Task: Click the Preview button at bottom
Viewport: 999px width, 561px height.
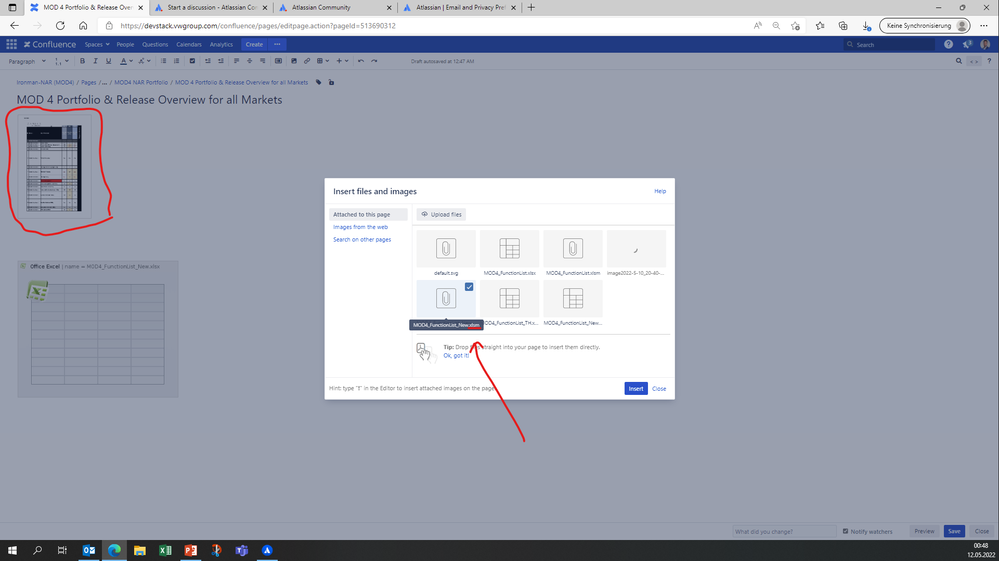Action: pyautogui.click(x=924, y=531)
